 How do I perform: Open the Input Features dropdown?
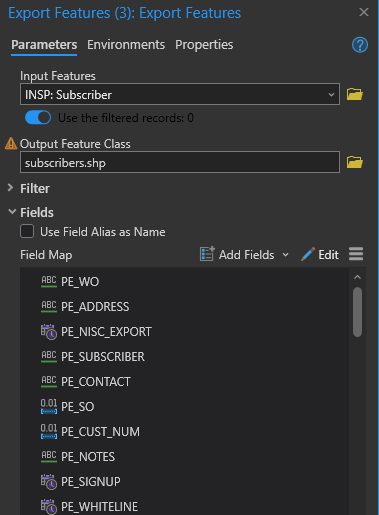331,95
